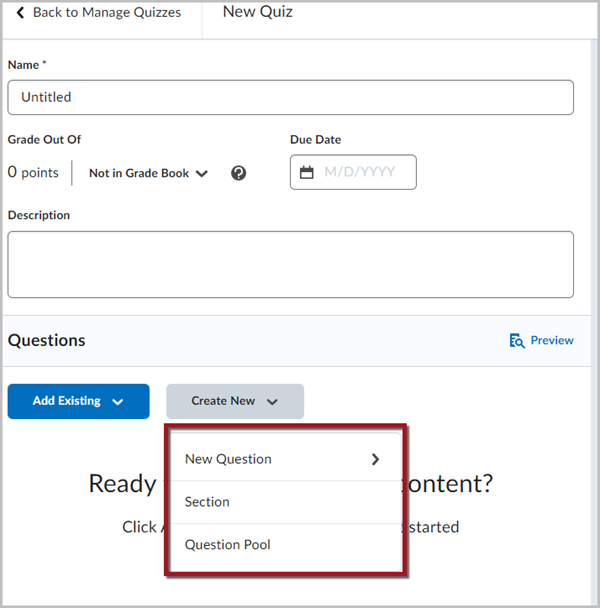
Task: Click the Preview magnifier icon
Action: 517,341
